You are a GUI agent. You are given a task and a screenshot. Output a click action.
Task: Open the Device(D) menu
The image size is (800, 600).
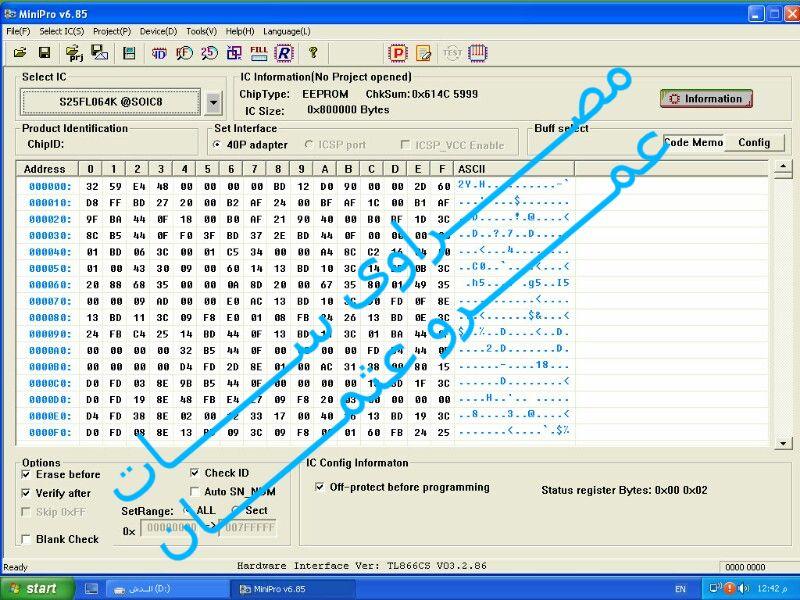(159, 32)
